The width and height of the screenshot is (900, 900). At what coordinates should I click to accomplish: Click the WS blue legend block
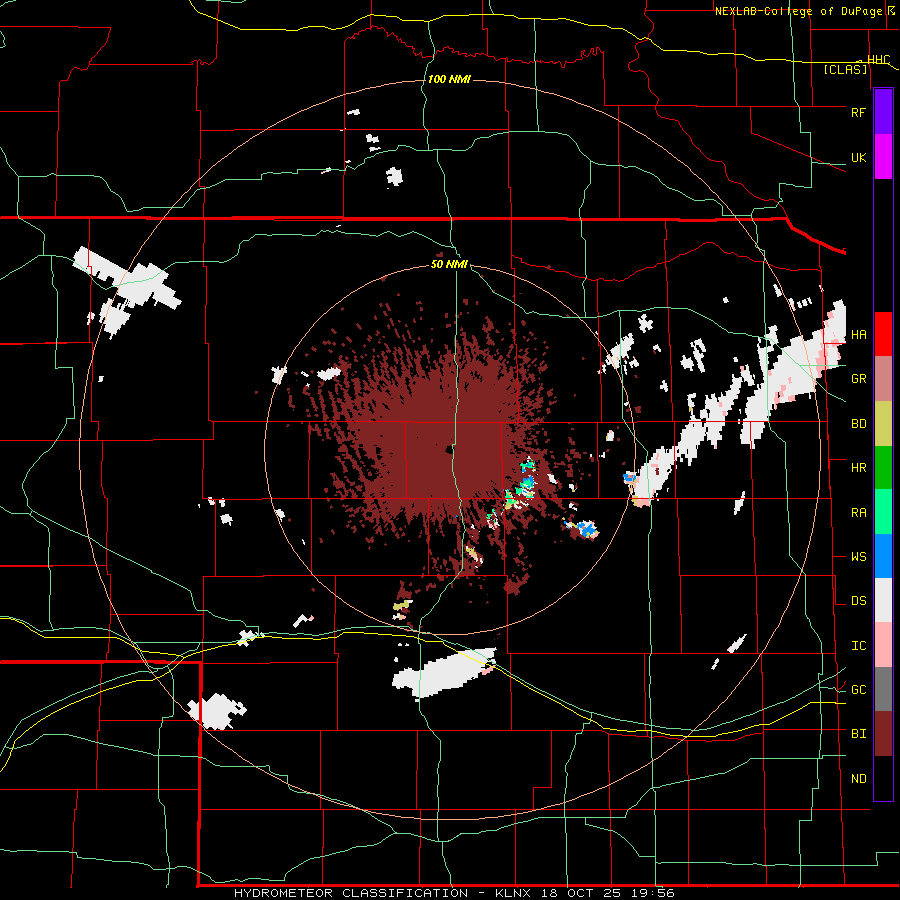[883, 556]
